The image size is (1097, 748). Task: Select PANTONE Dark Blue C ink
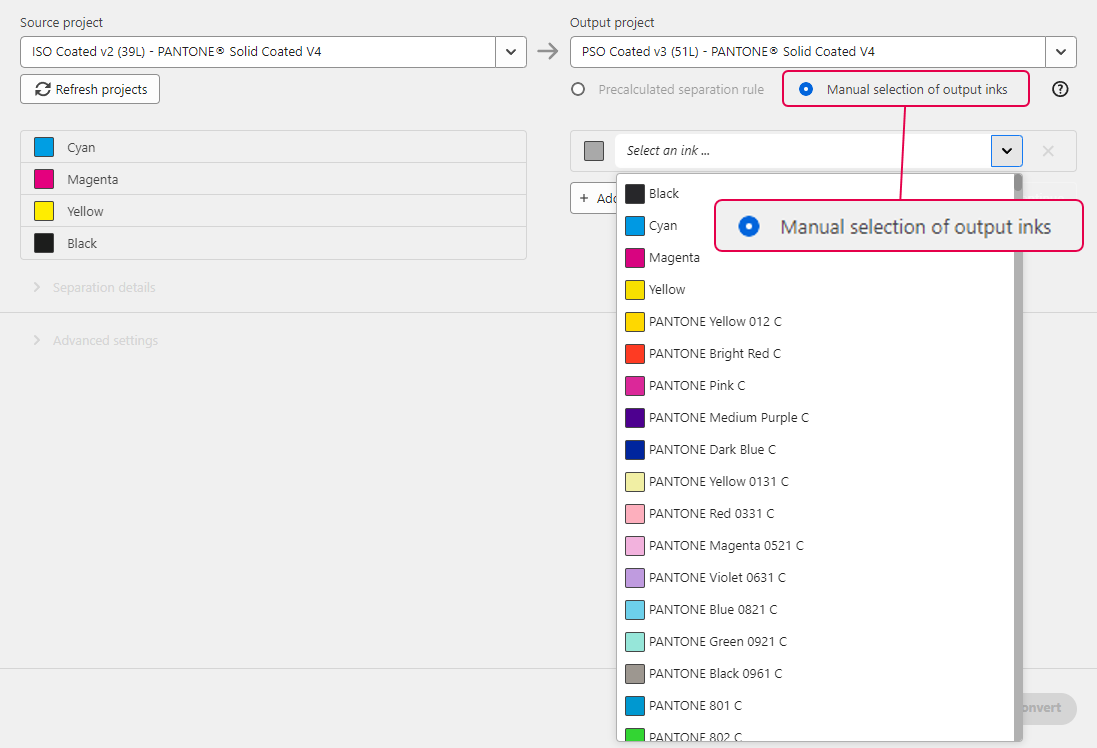[816, 450]
